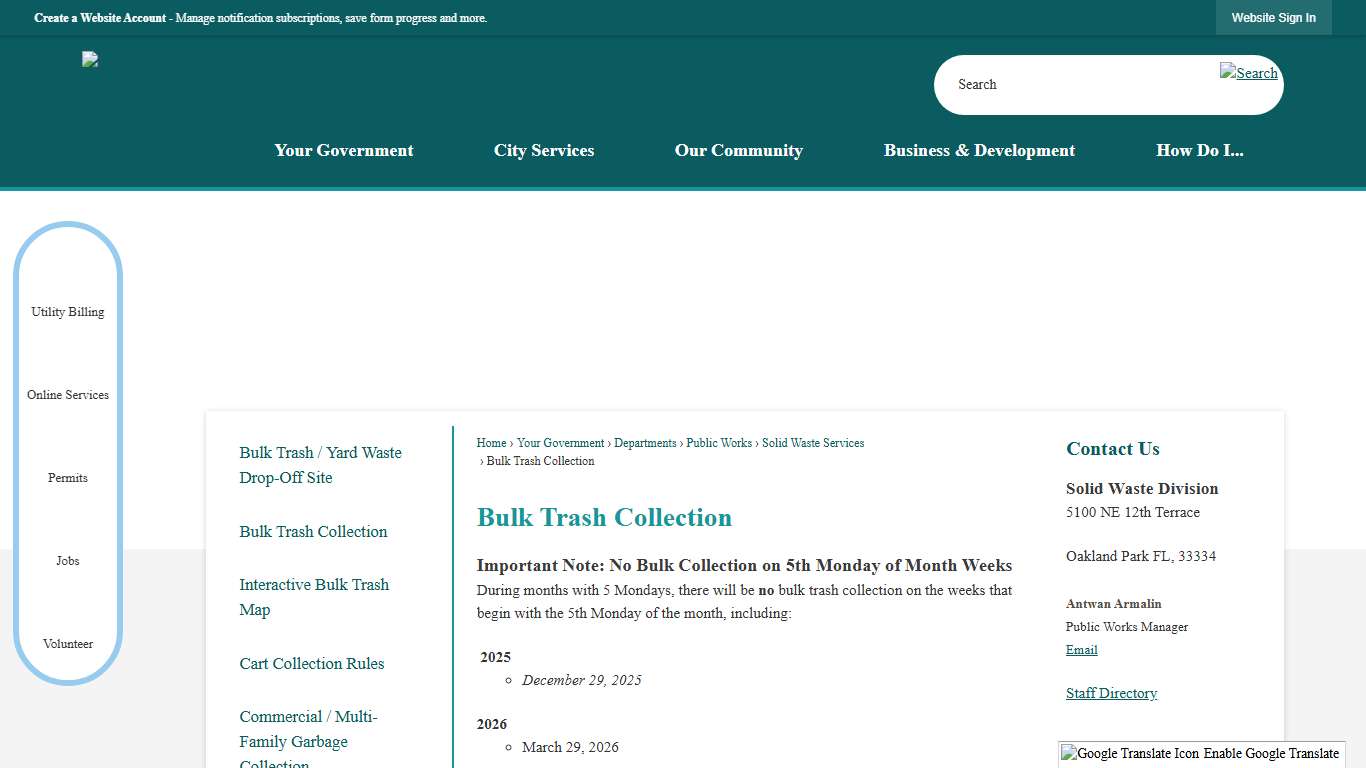Open the Your Government dropdown menu

(344, 150)
